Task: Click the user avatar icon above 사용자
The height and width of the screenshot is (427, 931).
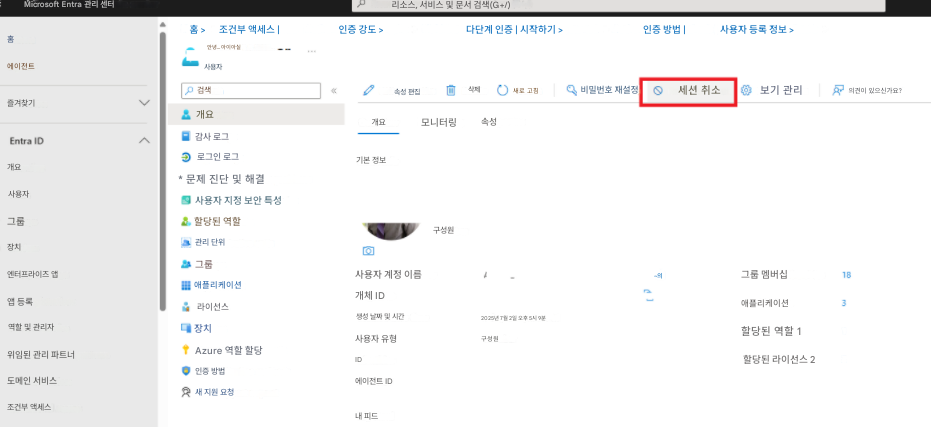Action: 192,57
